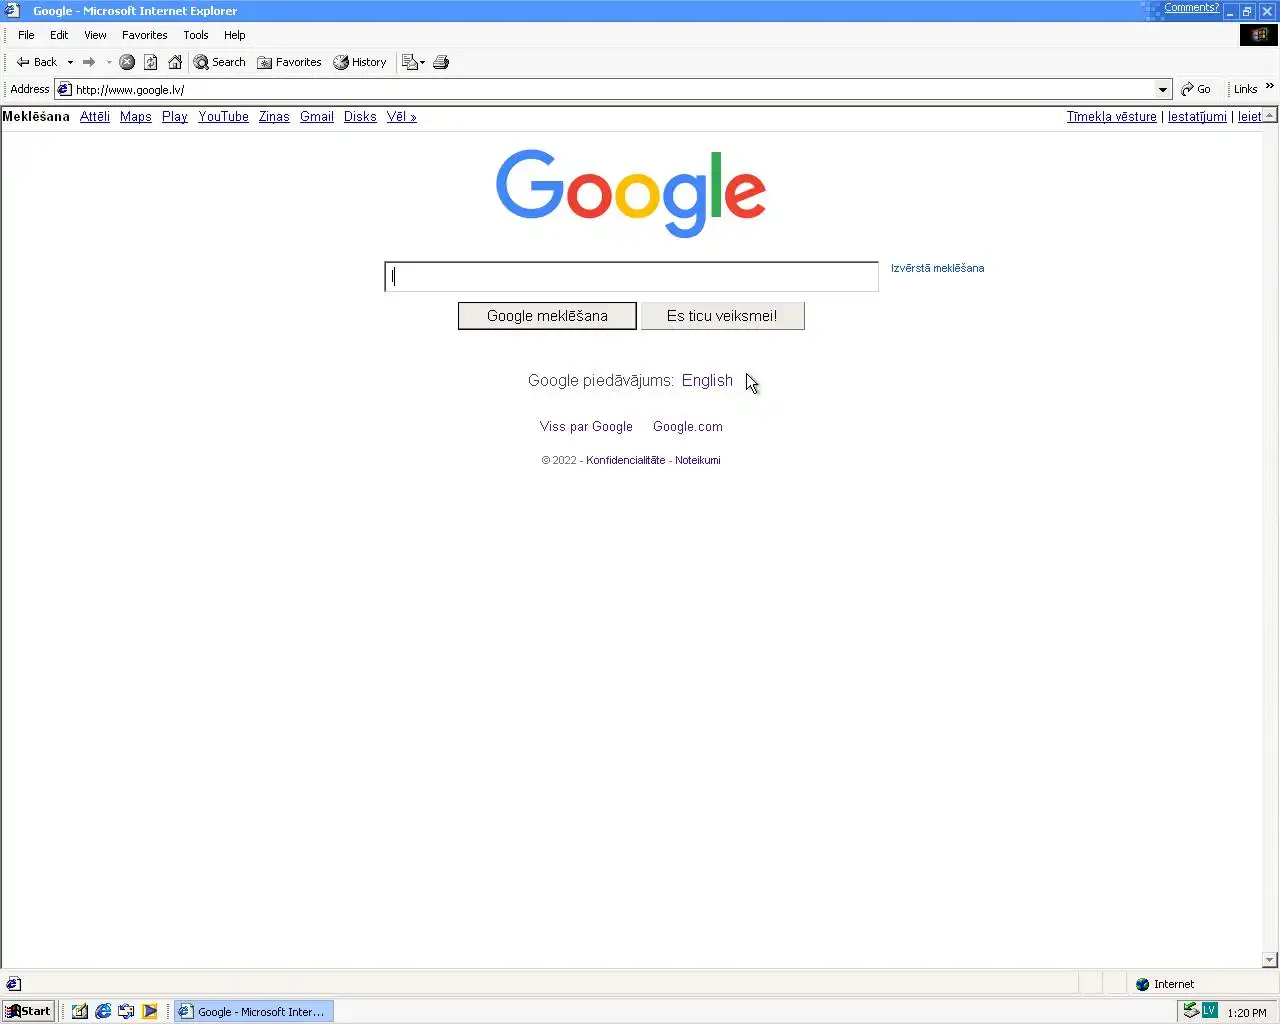
Task: Click the Links toolbar label
Action: tap(1245, 89)
